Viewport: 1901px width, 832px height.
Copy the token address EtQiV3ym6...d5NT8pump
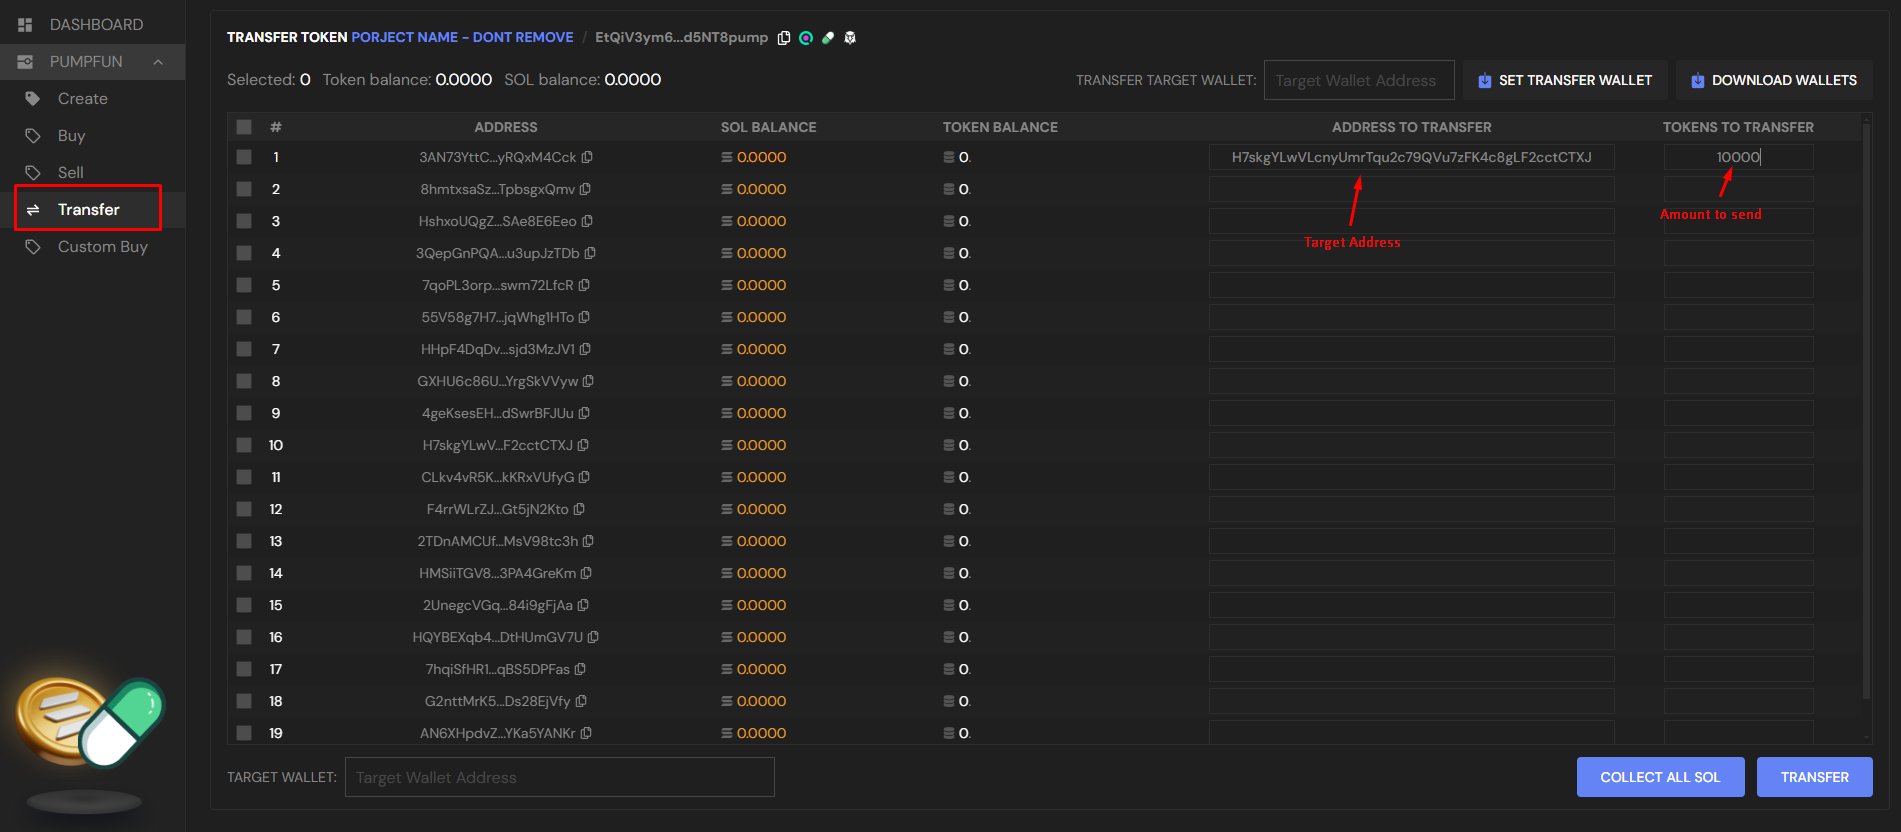[784, 38]
